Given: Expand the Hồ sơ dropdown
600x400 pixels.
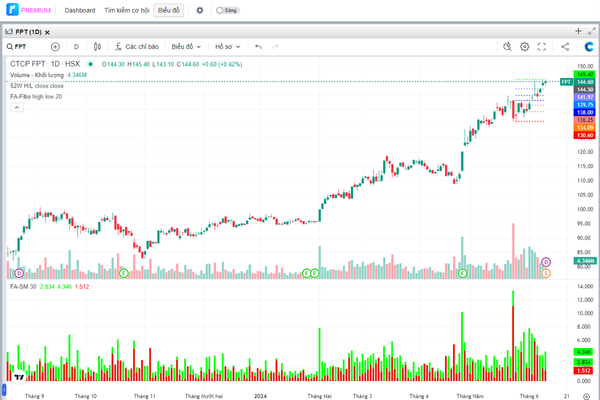Looking at the screenshot, I should pyautogui.click(x=227, y=47).
